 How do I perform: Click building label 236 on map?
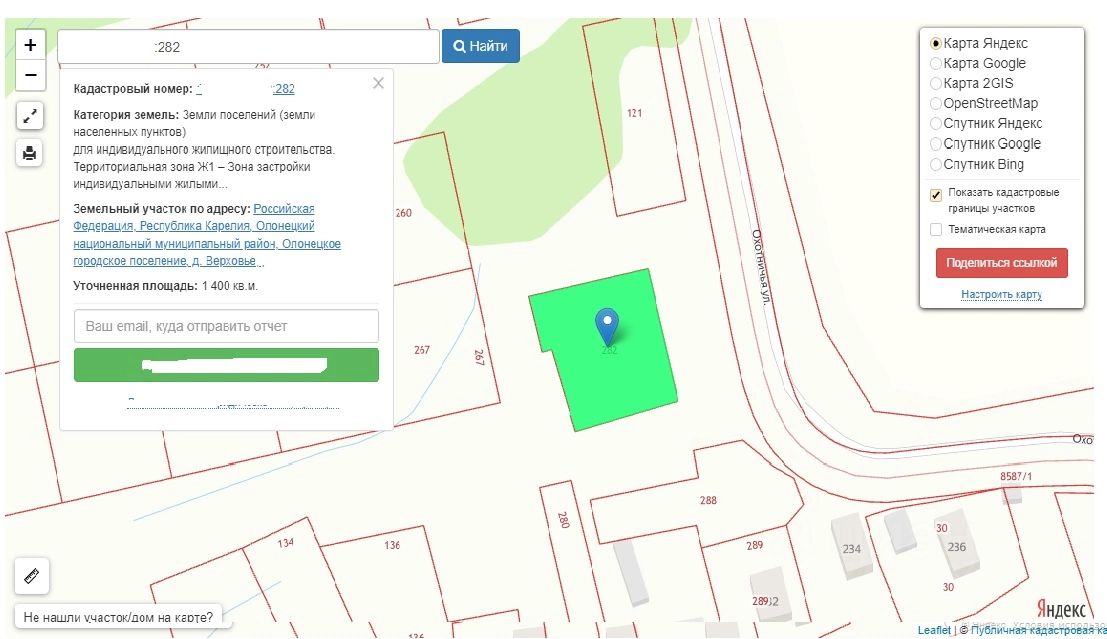coord(957,547)
